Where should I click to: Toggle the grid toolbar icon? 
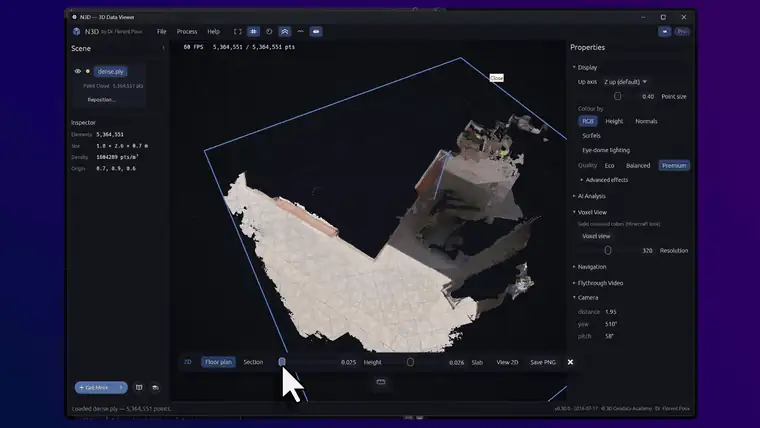(253, 32)
